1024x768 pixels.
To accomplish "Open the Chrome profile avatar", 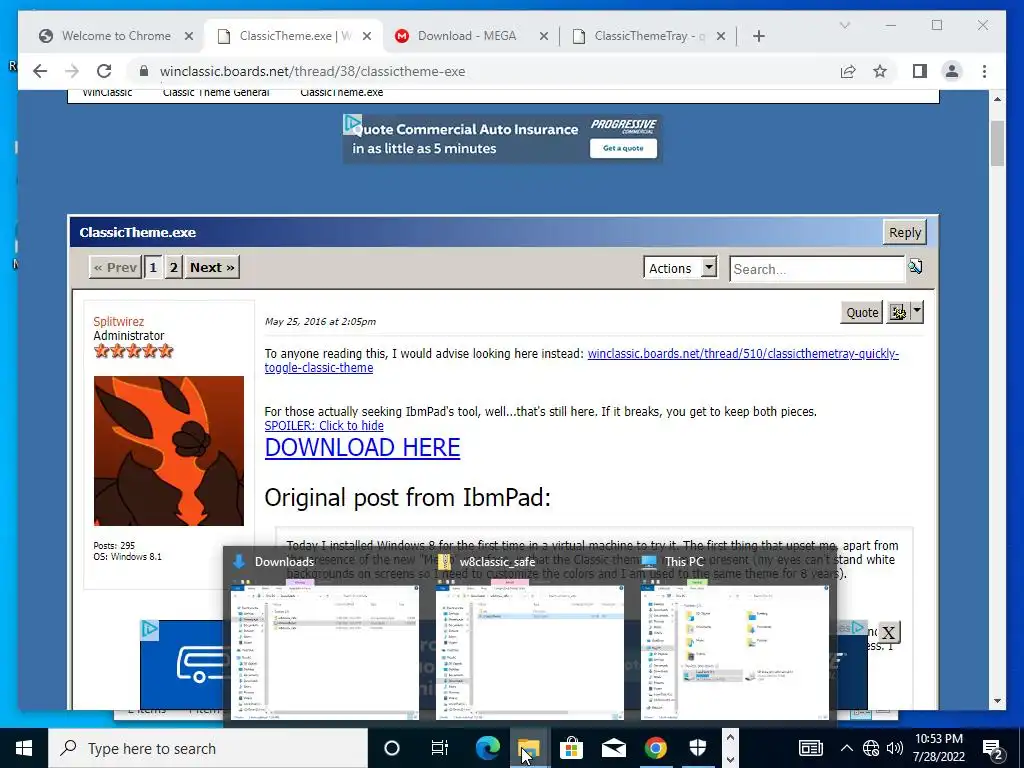I will click(x=952, y=71).
